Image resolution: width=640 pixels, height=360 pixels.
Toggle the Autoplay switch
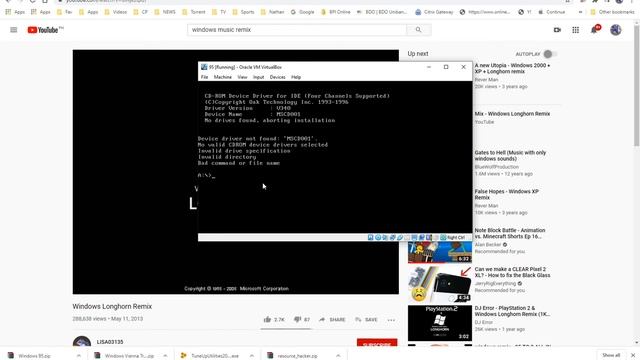pyautogui.click(x=549, y=54)
